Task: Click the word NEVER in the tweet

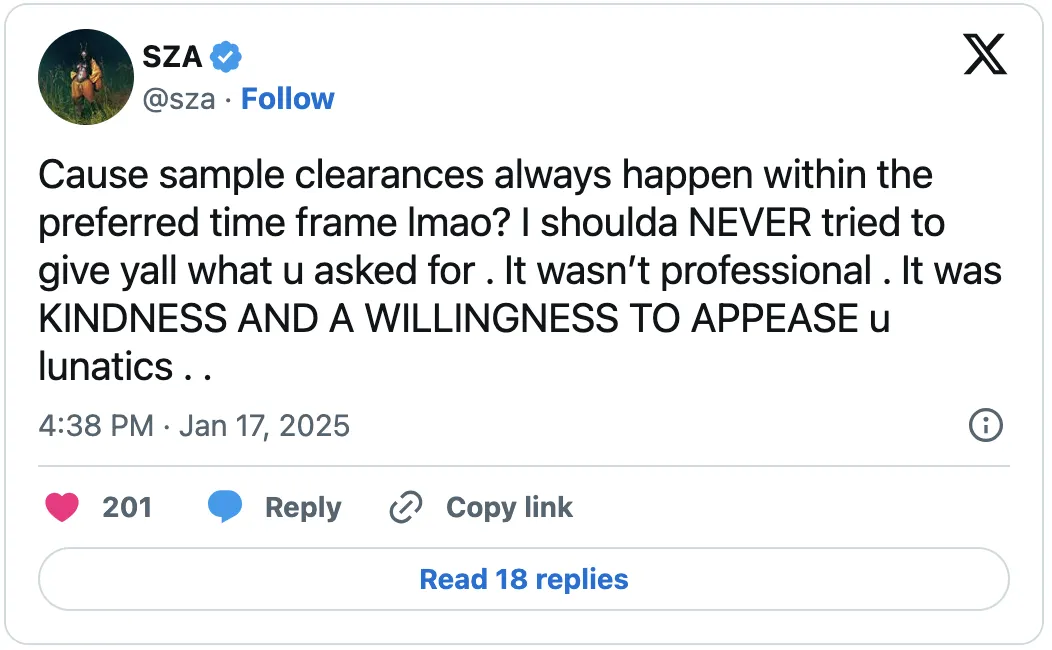Action: [x=750, y=223]
